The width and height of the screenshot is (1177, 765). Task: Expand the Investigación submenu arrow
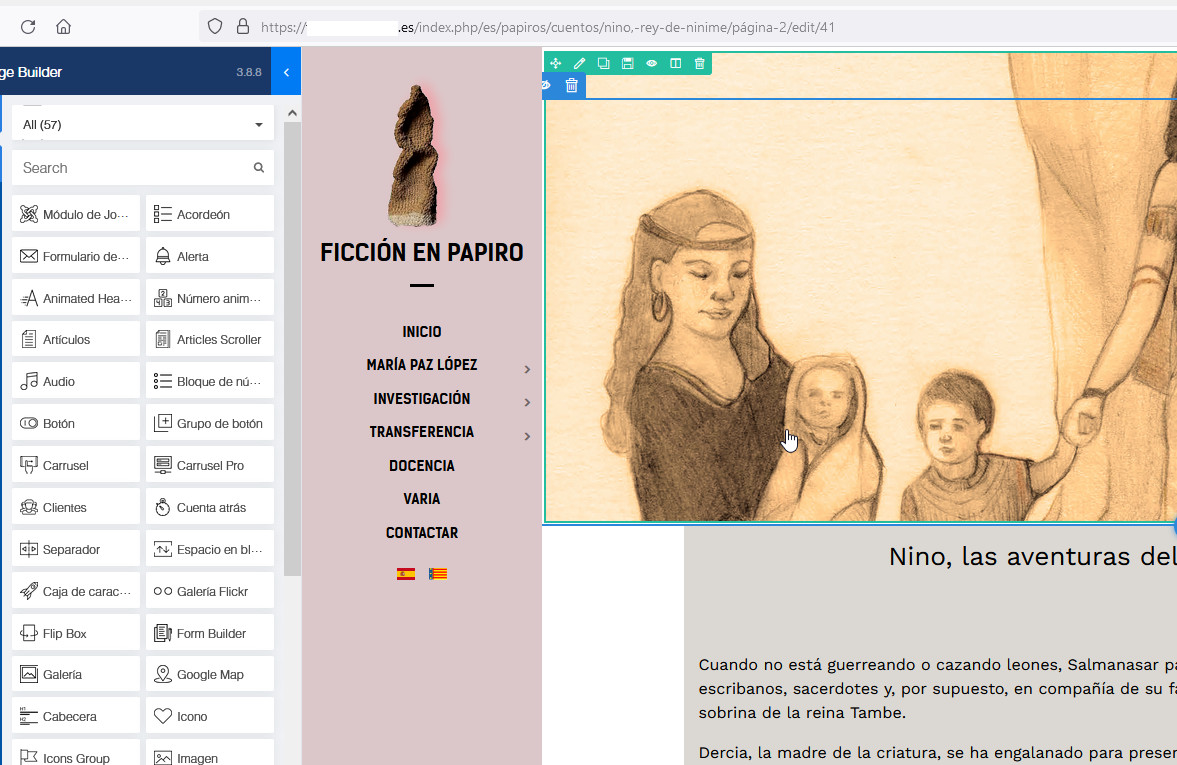tap(527, 402)
